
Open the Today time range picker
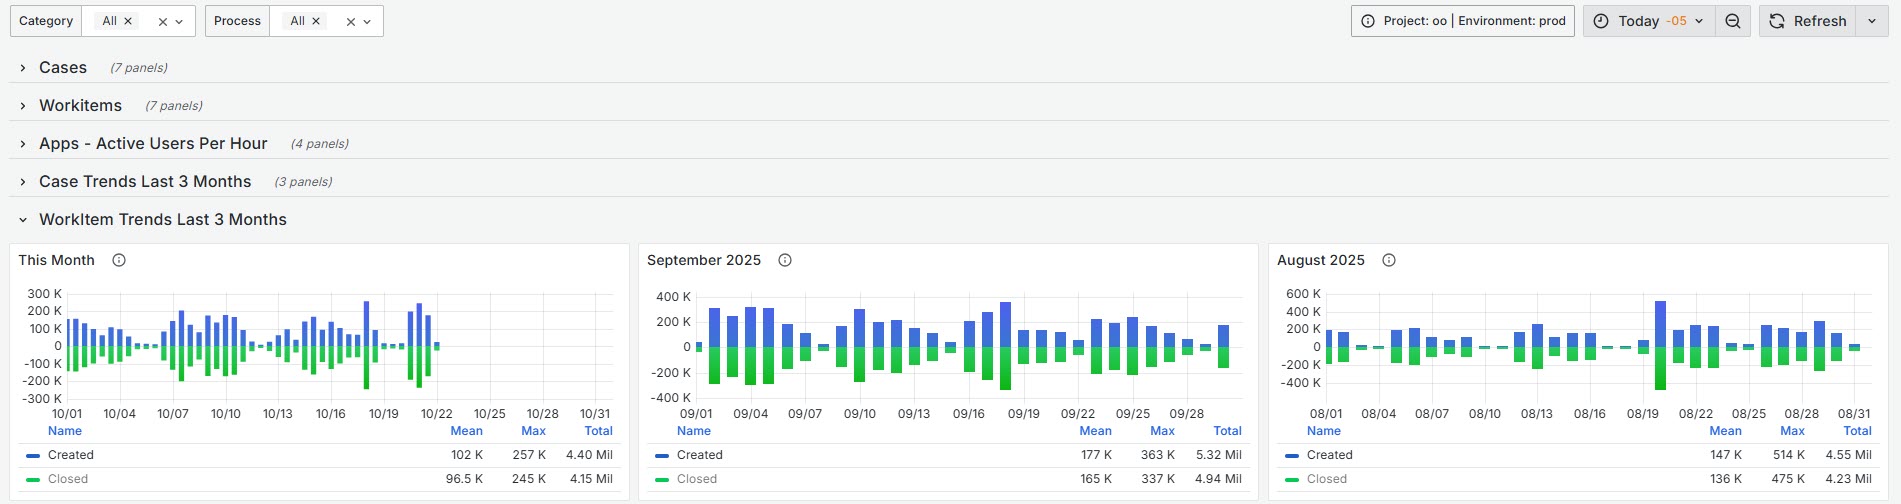click(1650, 21)
